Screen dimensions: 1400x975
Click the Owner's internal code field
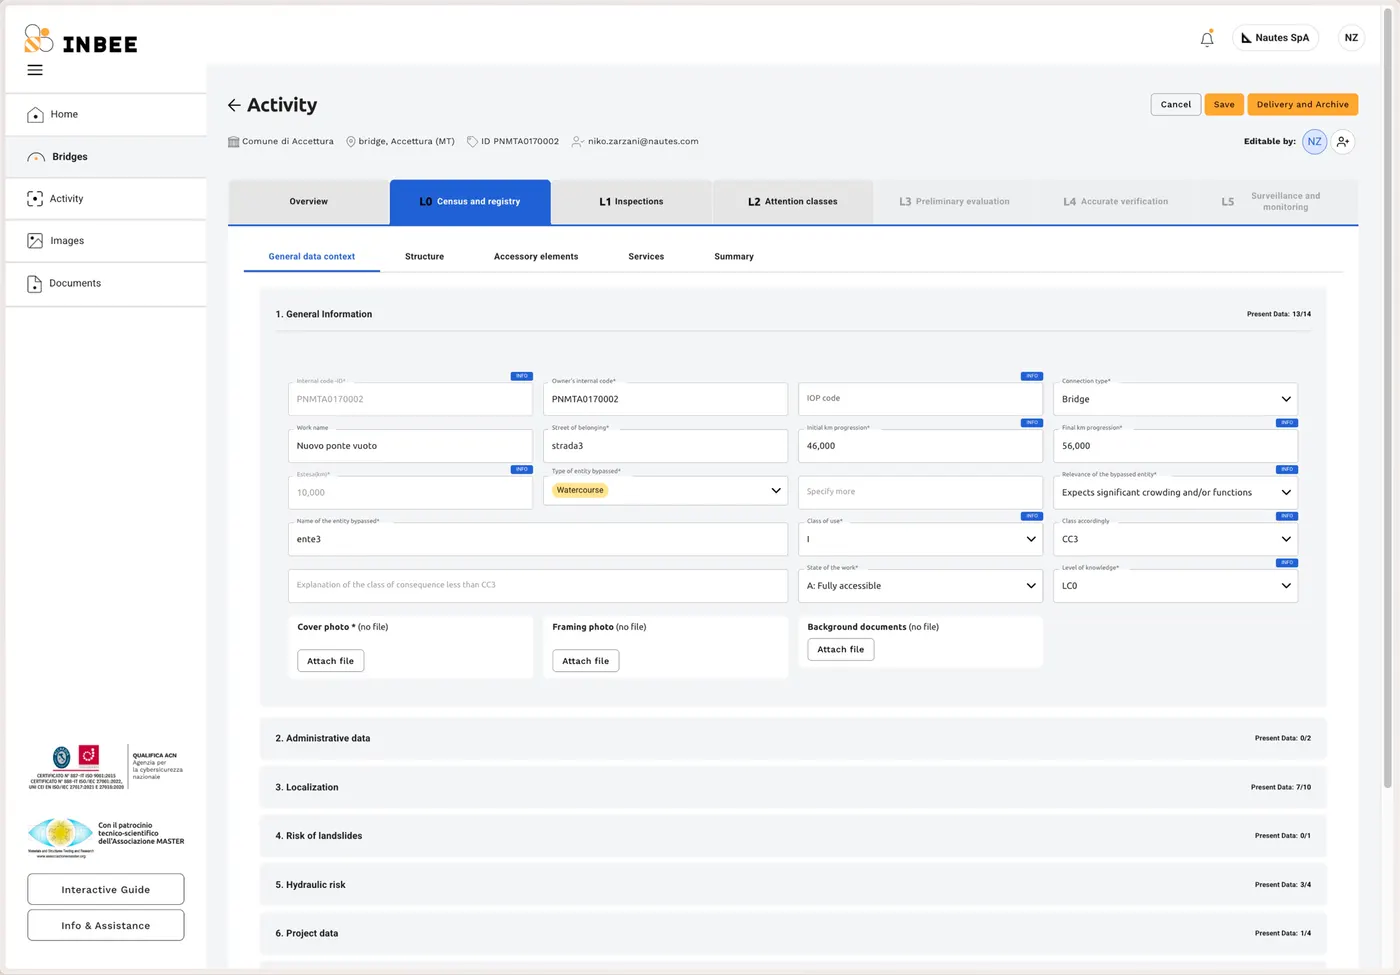665,399
